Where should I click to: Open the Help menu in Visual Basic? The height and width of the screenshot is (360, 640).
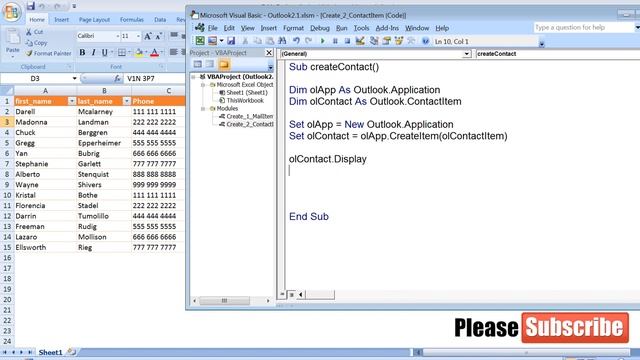(442, 28)
